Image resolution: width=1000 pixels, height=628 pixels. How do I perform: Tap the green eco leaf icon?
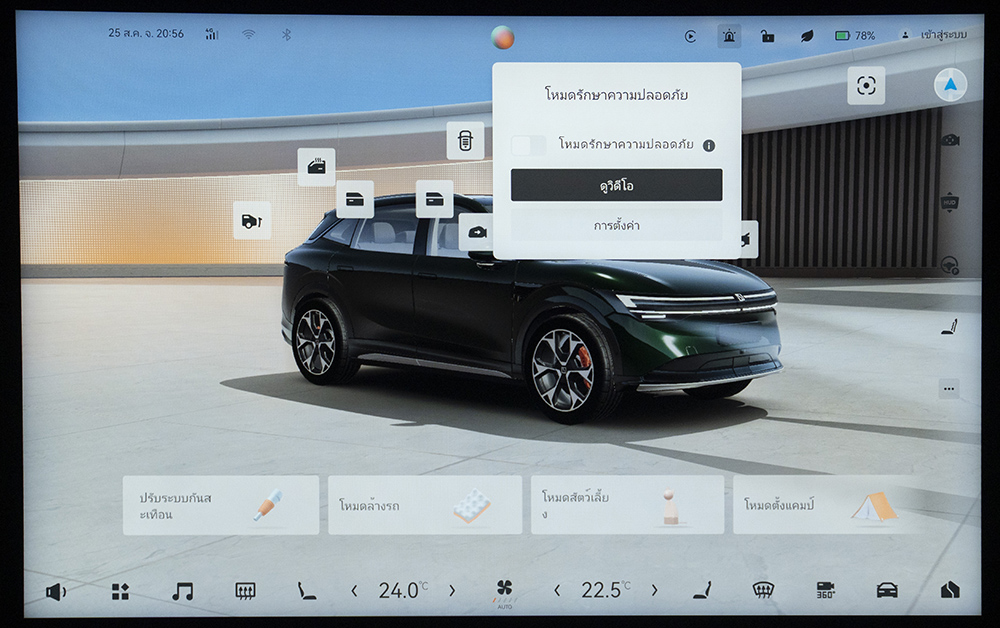coord(806,36)
